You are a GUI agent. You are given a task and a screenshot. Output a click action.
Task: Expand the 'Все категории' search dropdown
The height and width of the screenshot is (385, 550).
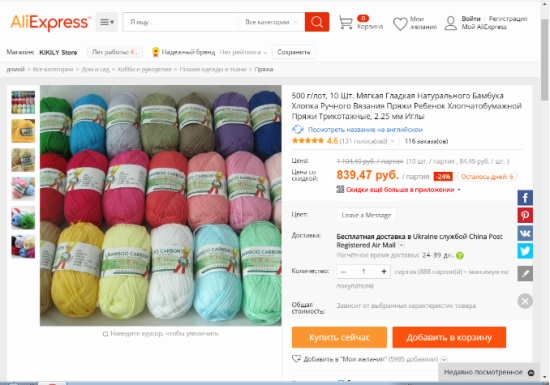point(271,22)
